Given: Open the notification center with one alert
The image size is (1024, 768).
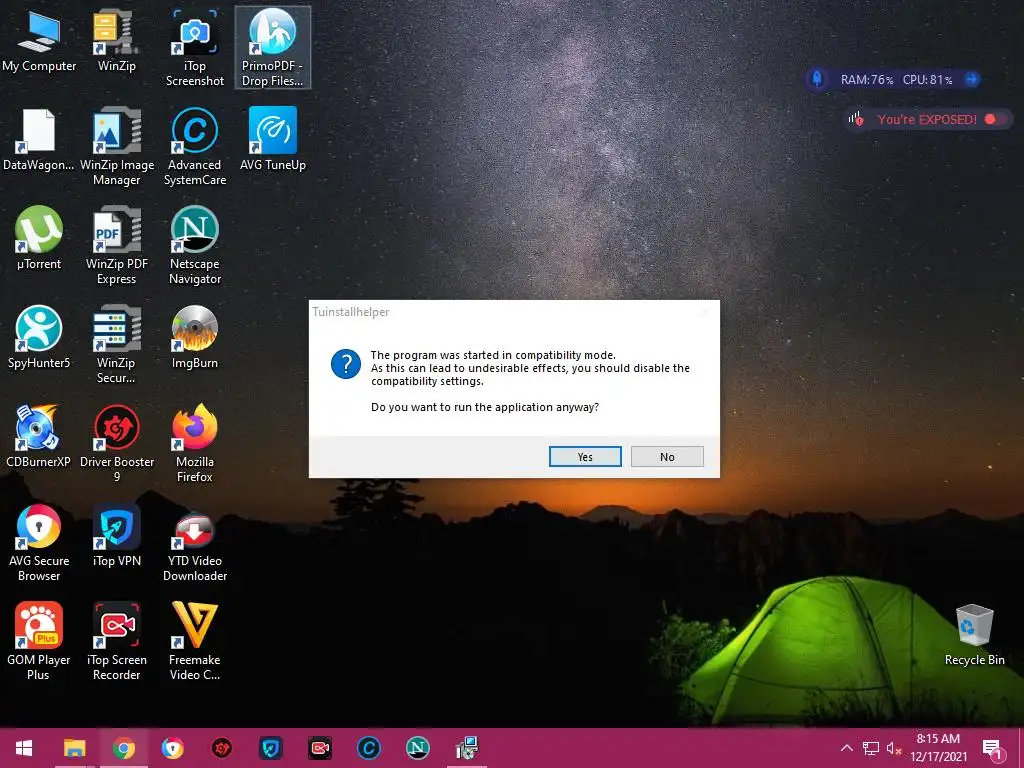Looking at the screenshot, I should tap(993, 750).
